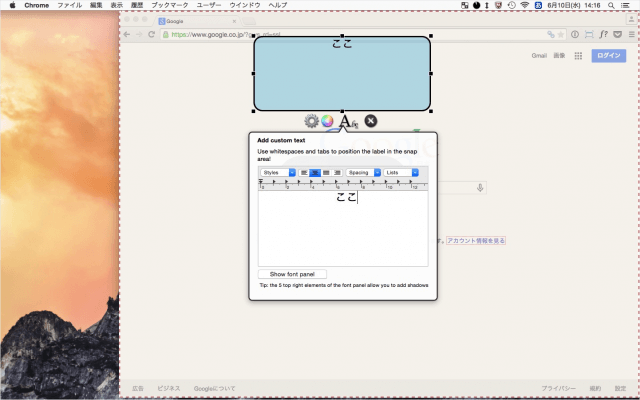Toggle left text alignment
The width and height of the screenshot is (640, 400).
pos(304,172)
